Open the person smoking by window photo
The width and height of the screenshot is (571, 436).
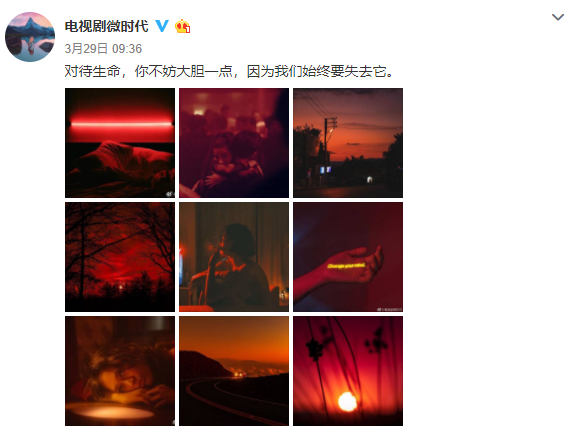(234, 257)
